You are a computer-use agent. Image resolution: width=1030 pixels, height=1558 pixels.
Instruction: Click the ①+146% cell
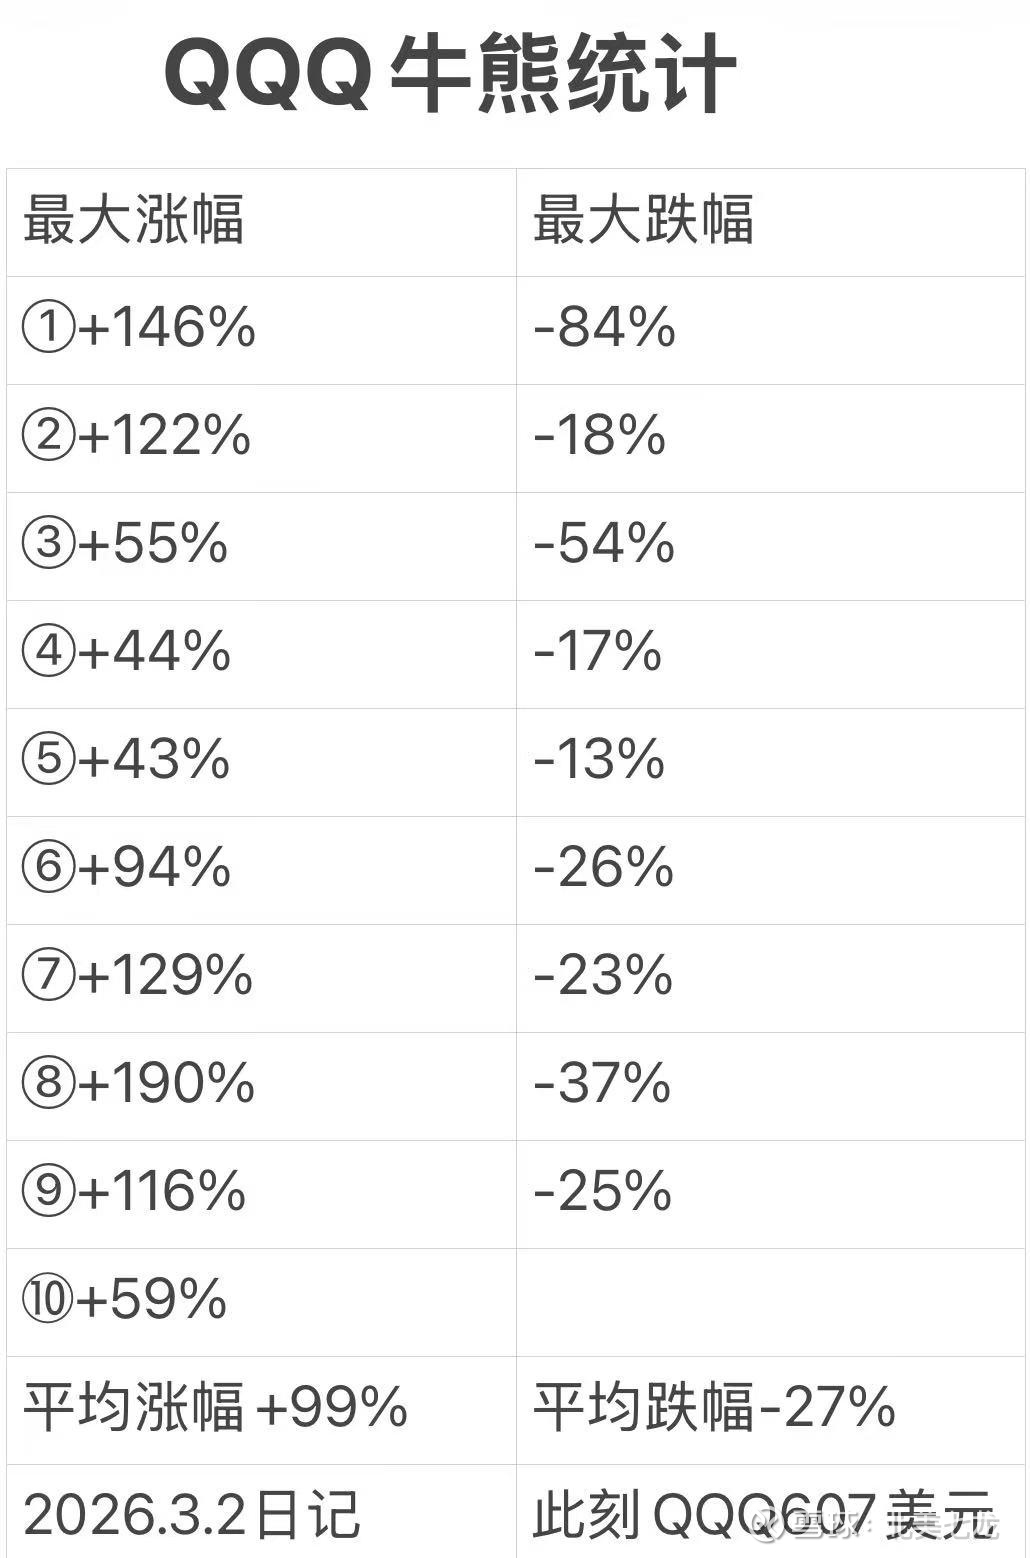tap(139, 328)
